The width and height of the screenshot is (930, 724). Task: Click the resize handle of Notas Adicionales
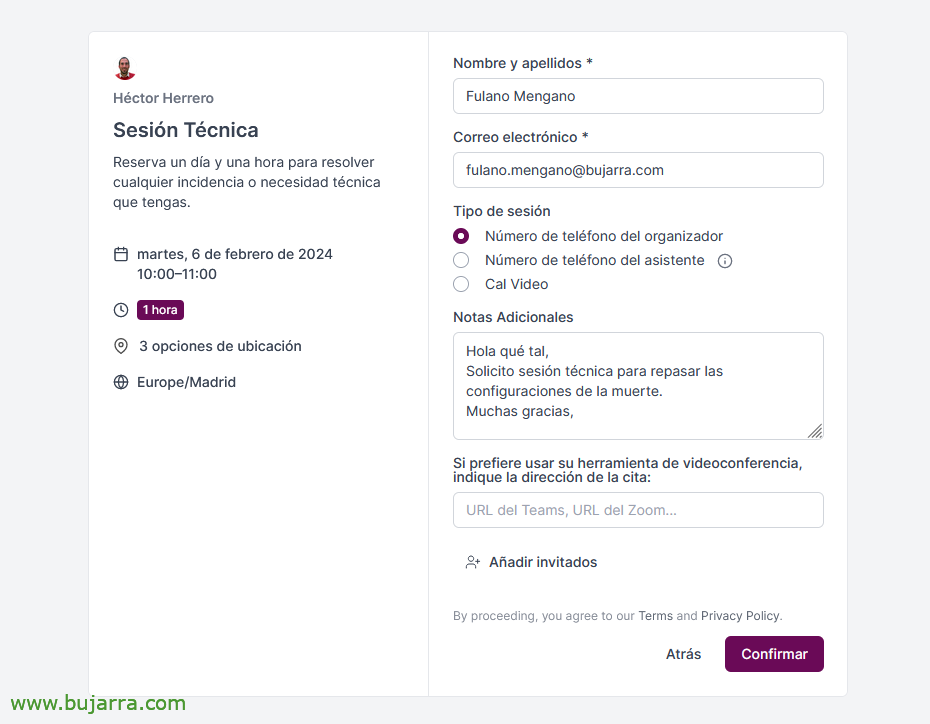point(815,431)
